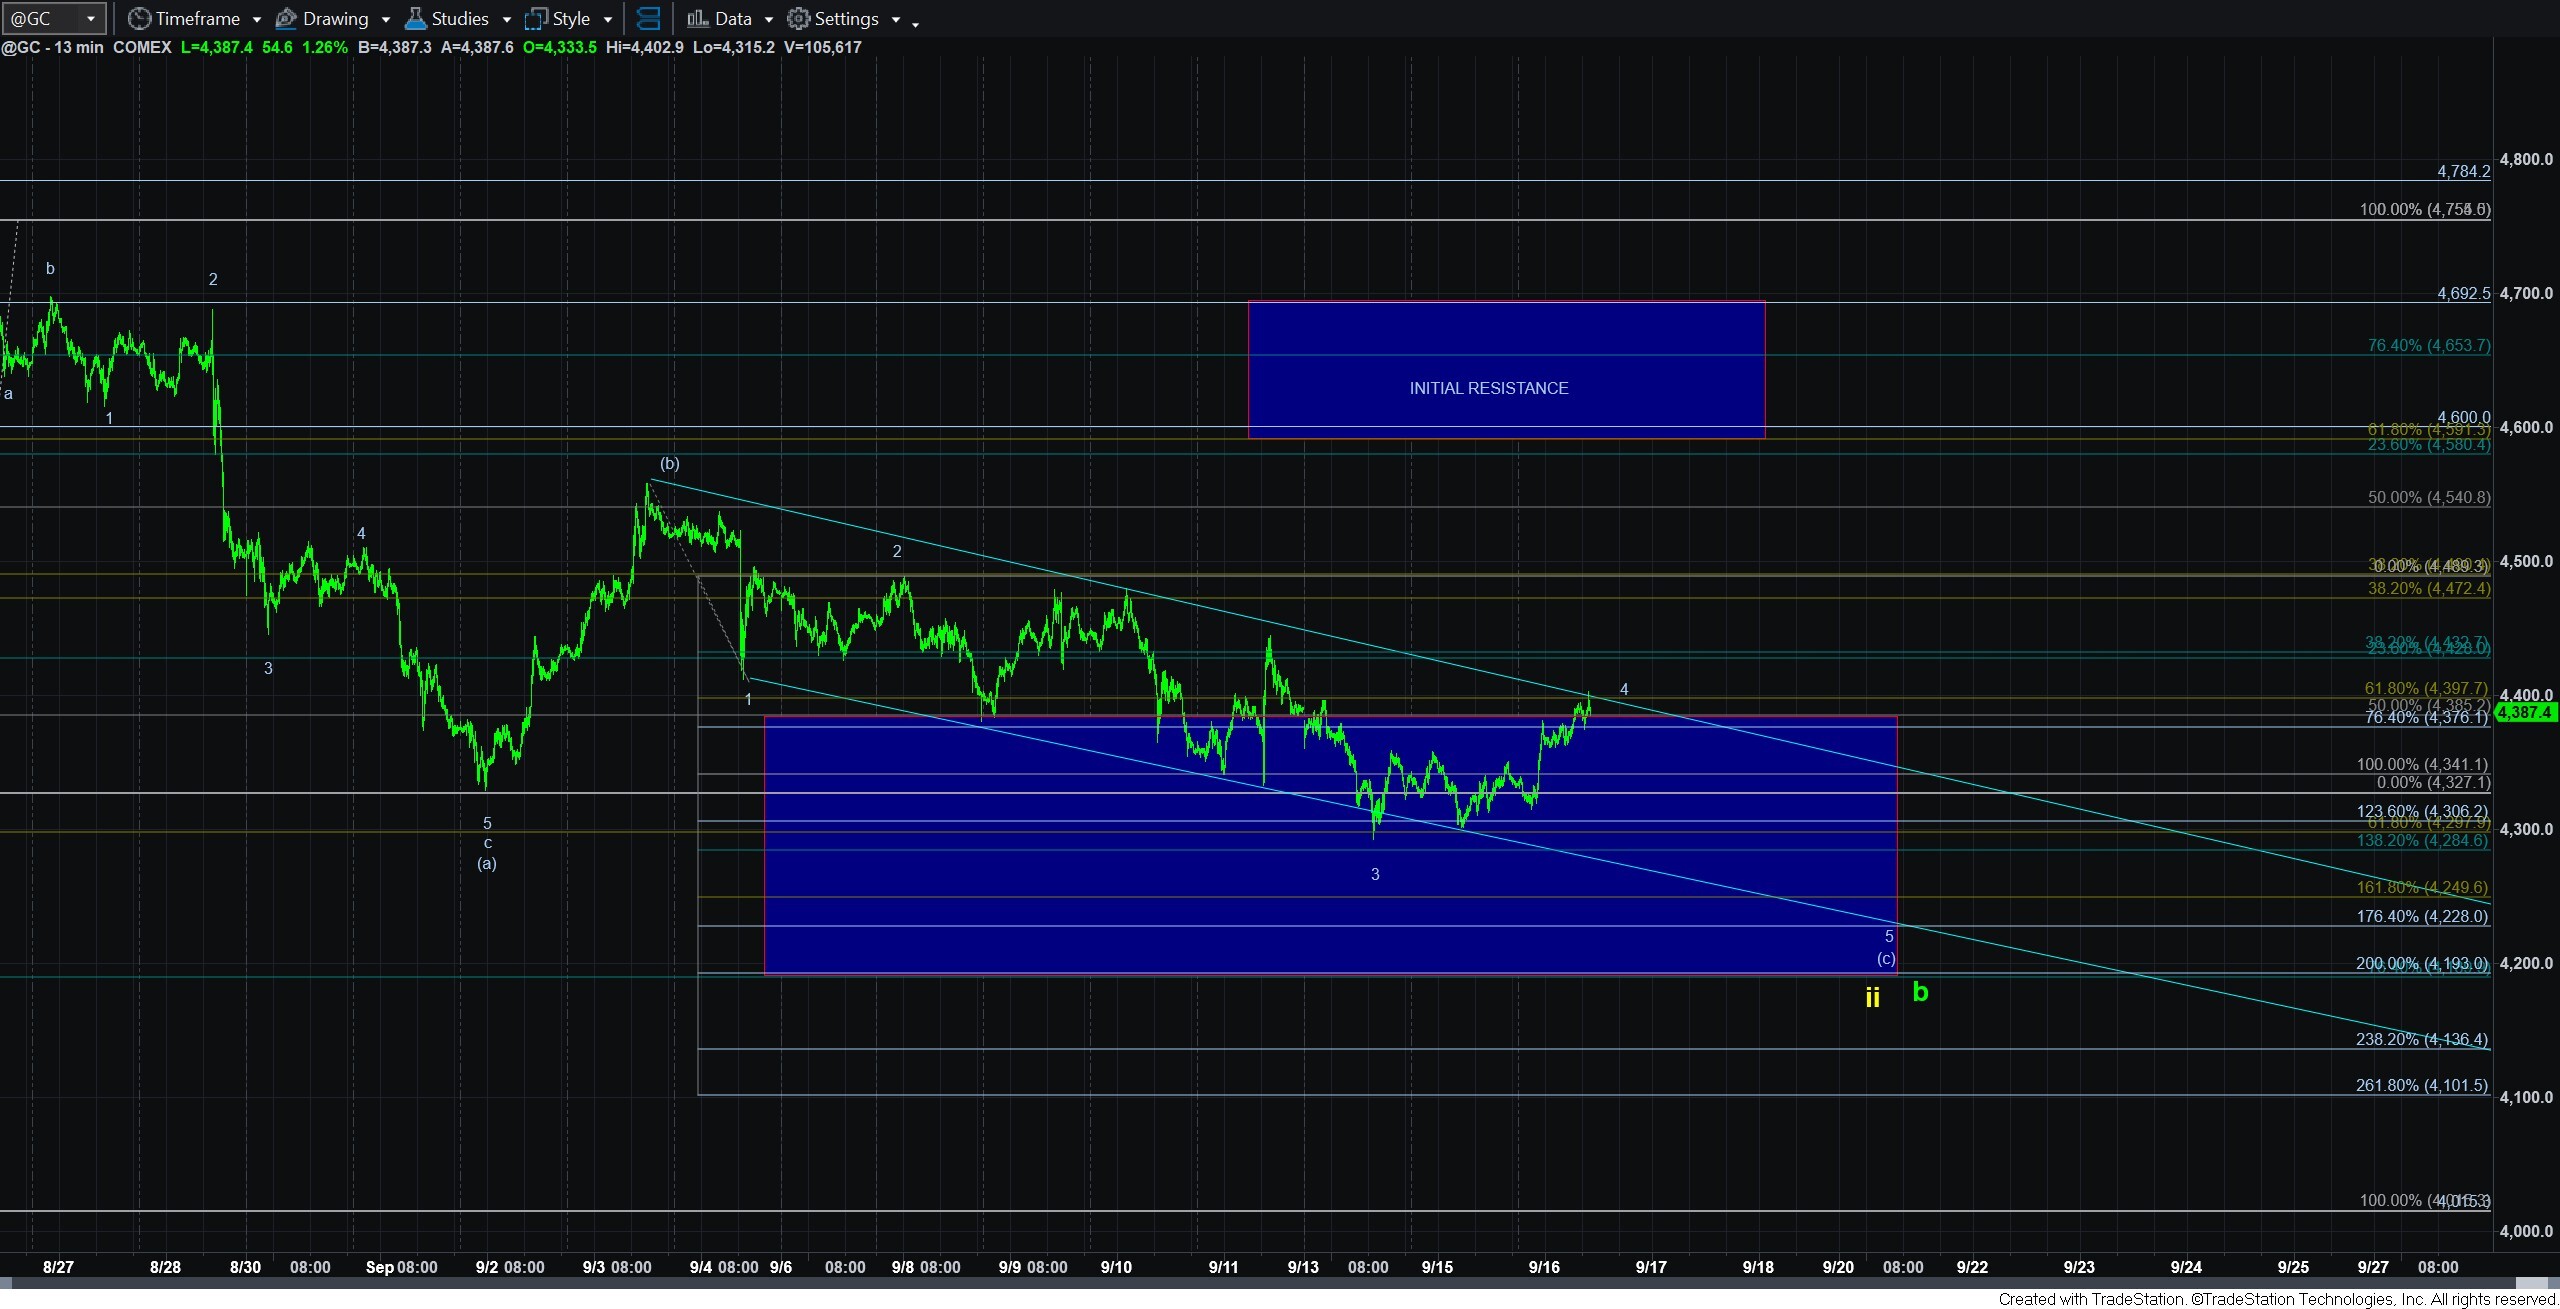Click the Settings gear icon
The height and width of the screenshot is (1309, 2560).
click(798, 18)
